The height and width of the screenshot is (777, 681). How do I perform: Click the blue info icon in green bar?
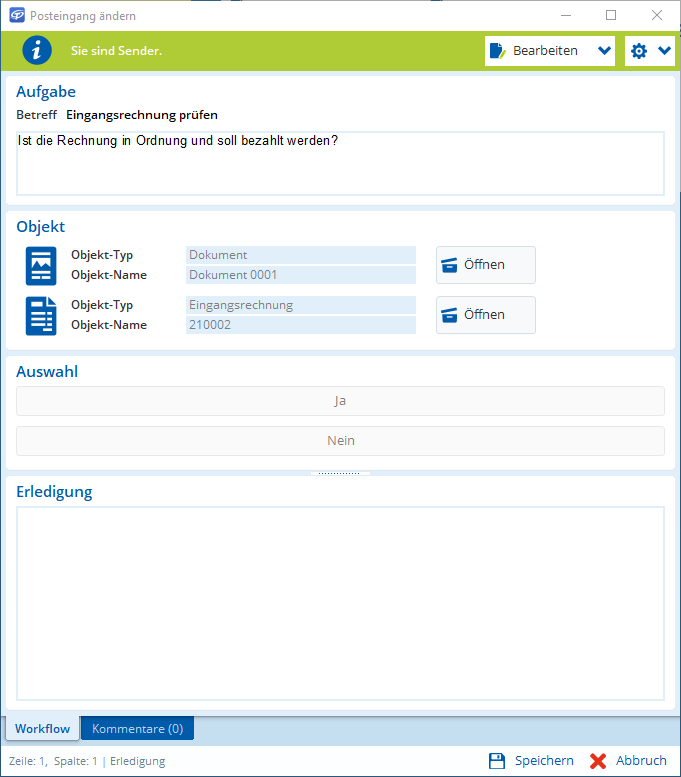click(37, 50)
